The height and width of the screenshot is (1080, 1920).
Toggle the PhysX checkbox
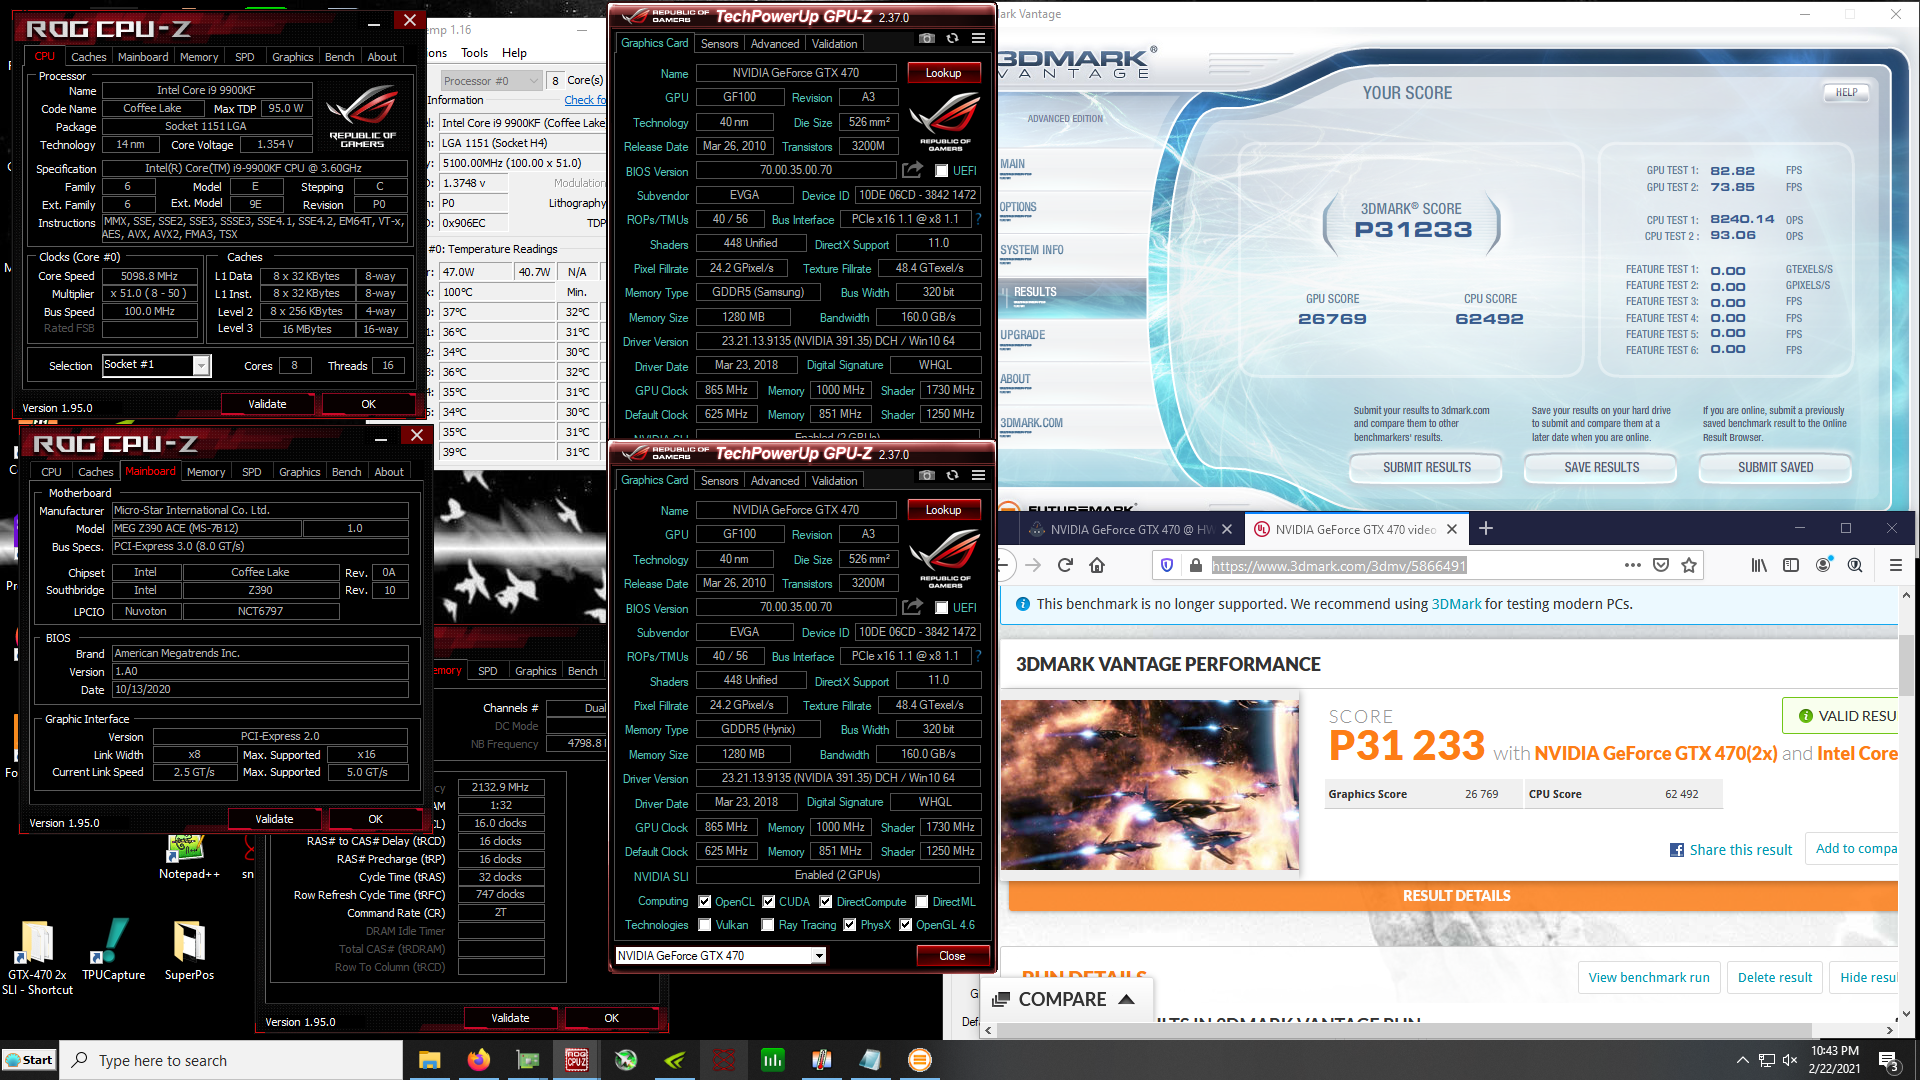pos(850,925)
